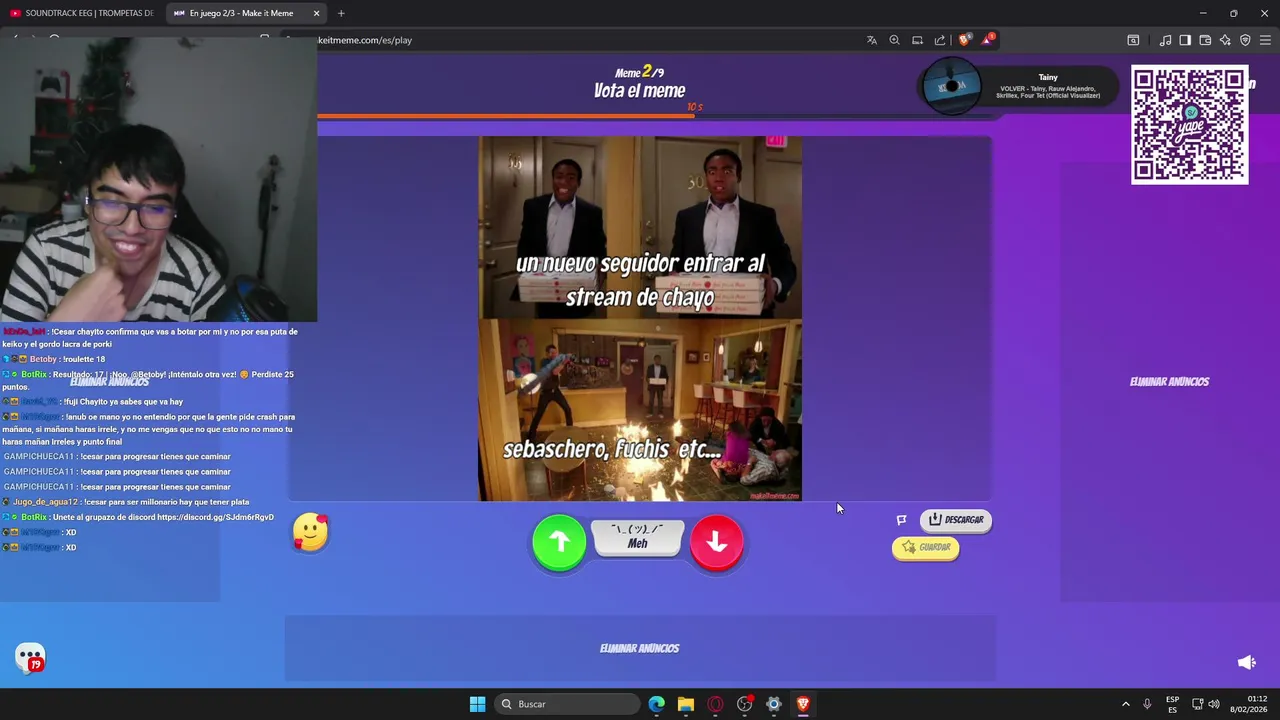Screen dimensions: 1280x720
Task: Click the Brave icon in taskbar
Action: pyautogui.click(x=803, y=704)
